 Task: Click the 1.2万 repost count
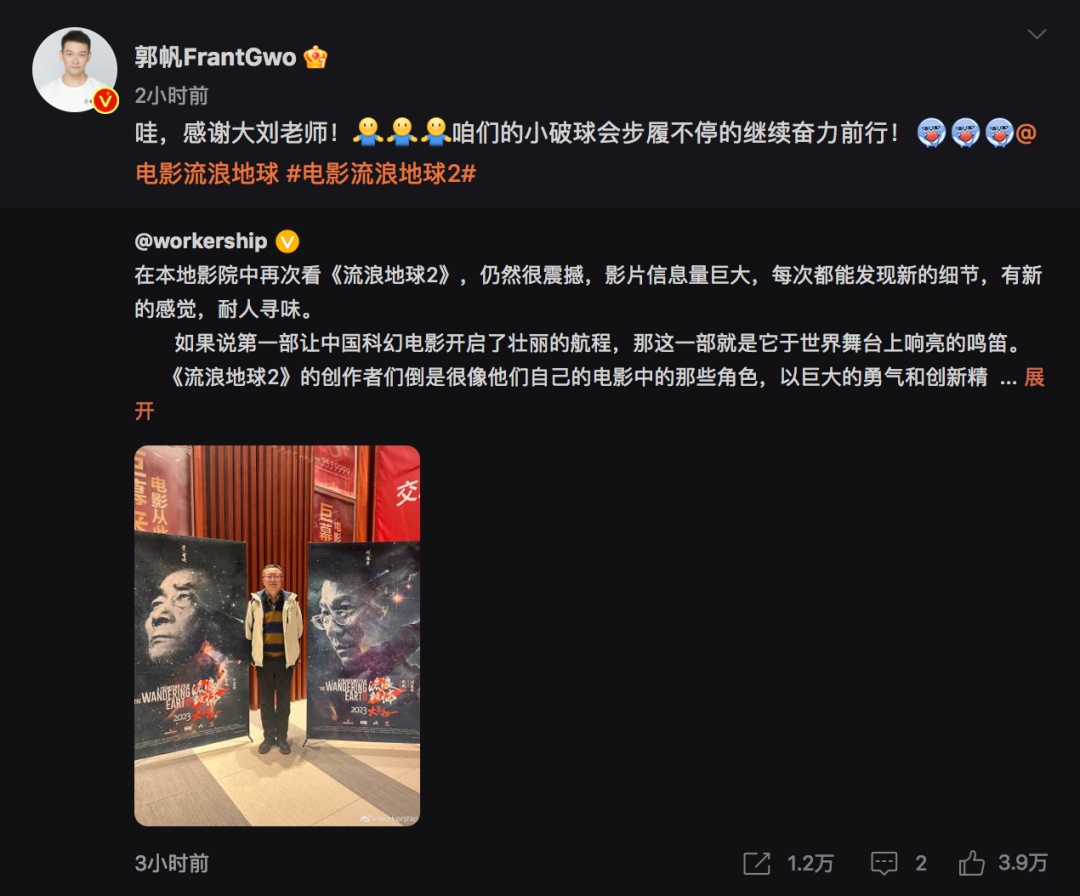(x=810, y=864)
